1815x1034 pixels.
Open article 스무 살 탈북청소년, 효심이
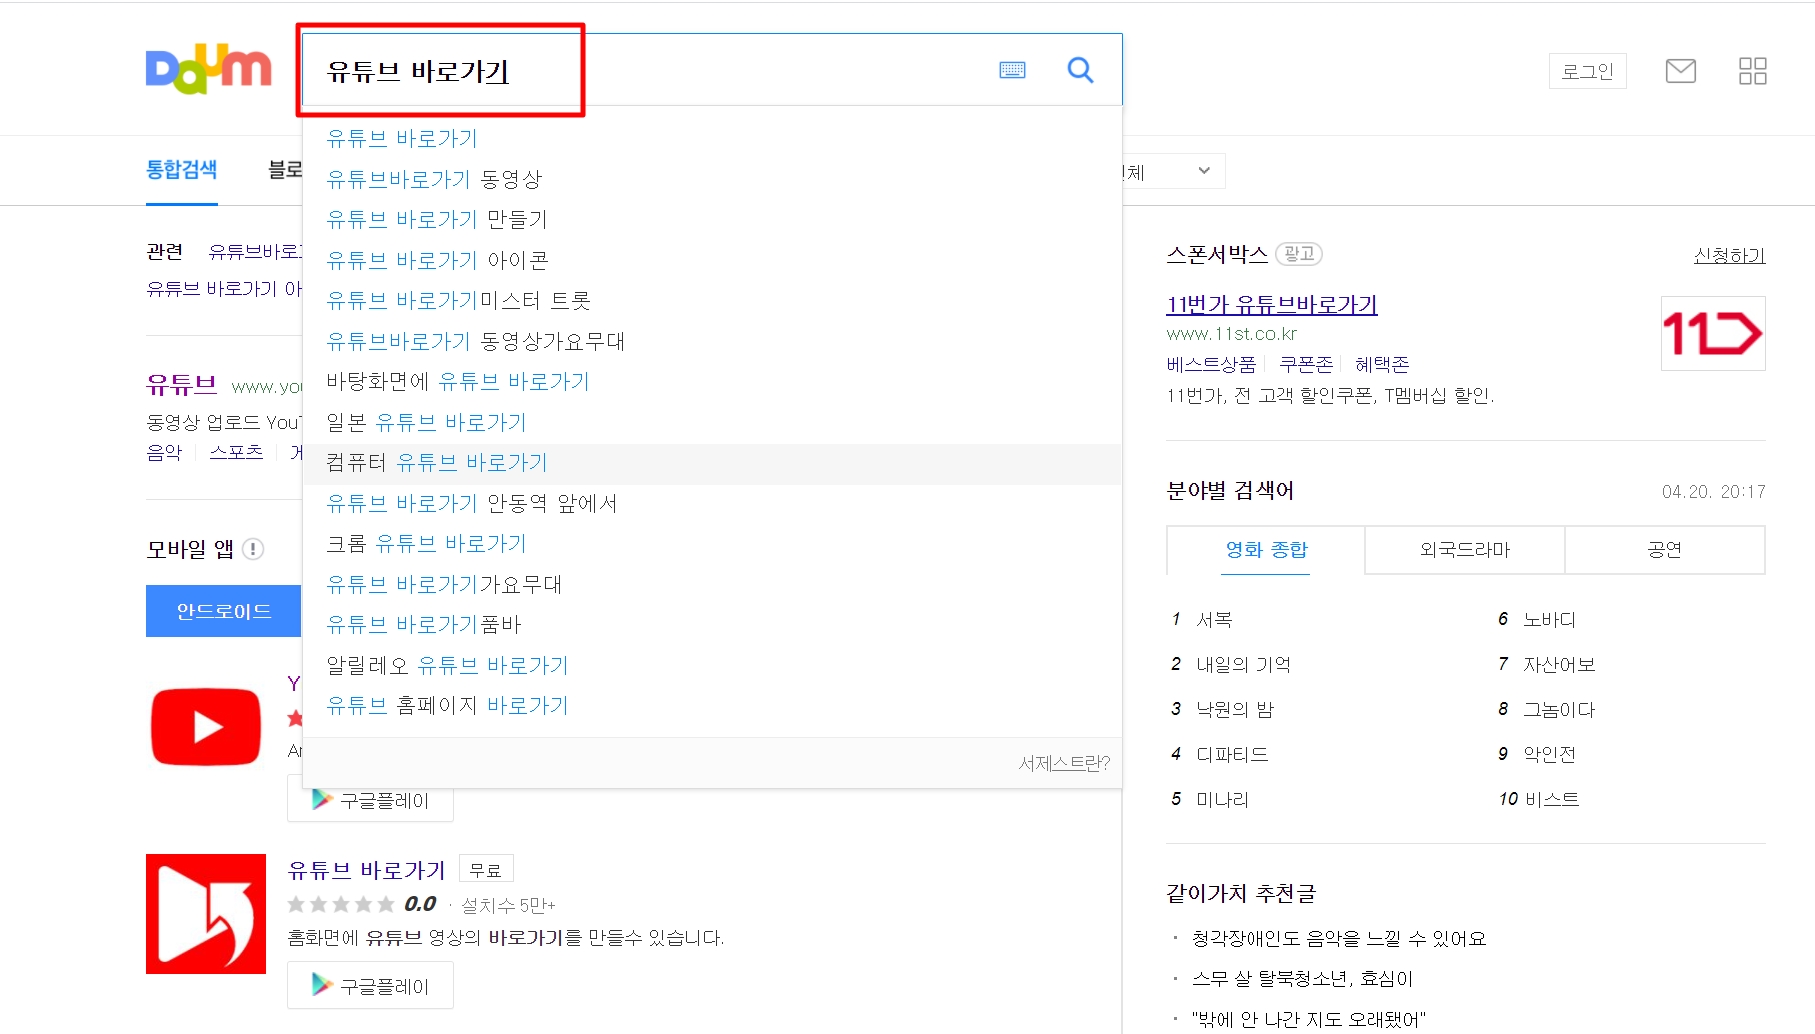pyautogui.click(x=1302, y=979)
